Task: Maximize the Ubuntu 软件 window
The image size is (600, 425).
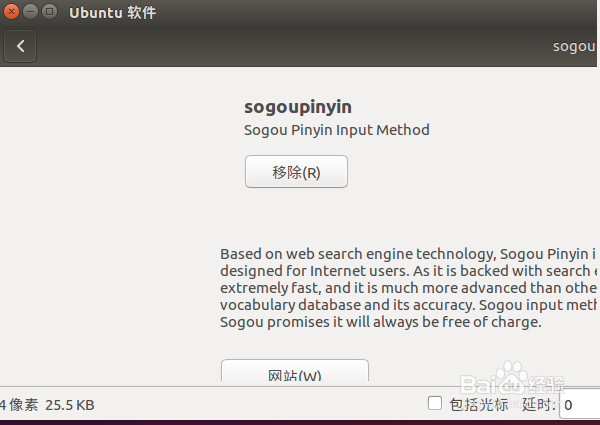Action: (x=49, y=13)
